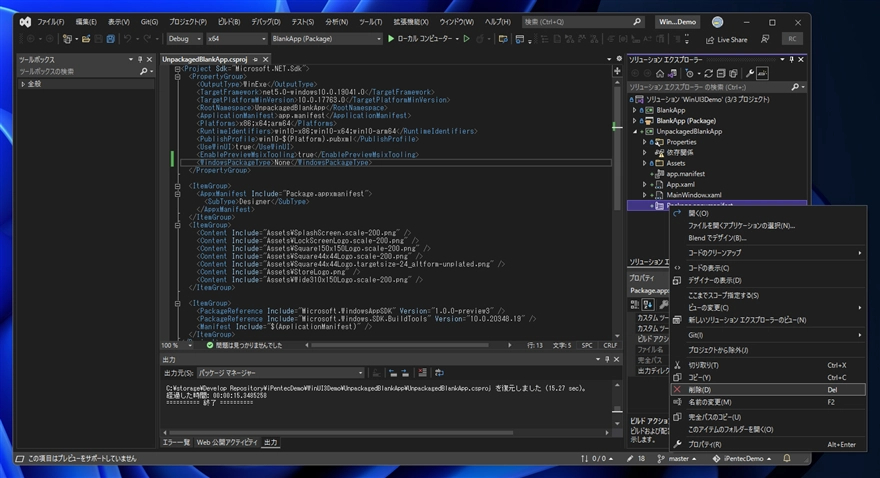The width and height of the screenshot is (880, 478).
Task: Click the Output panel vertical scrollbar
Action: [617, 403]
